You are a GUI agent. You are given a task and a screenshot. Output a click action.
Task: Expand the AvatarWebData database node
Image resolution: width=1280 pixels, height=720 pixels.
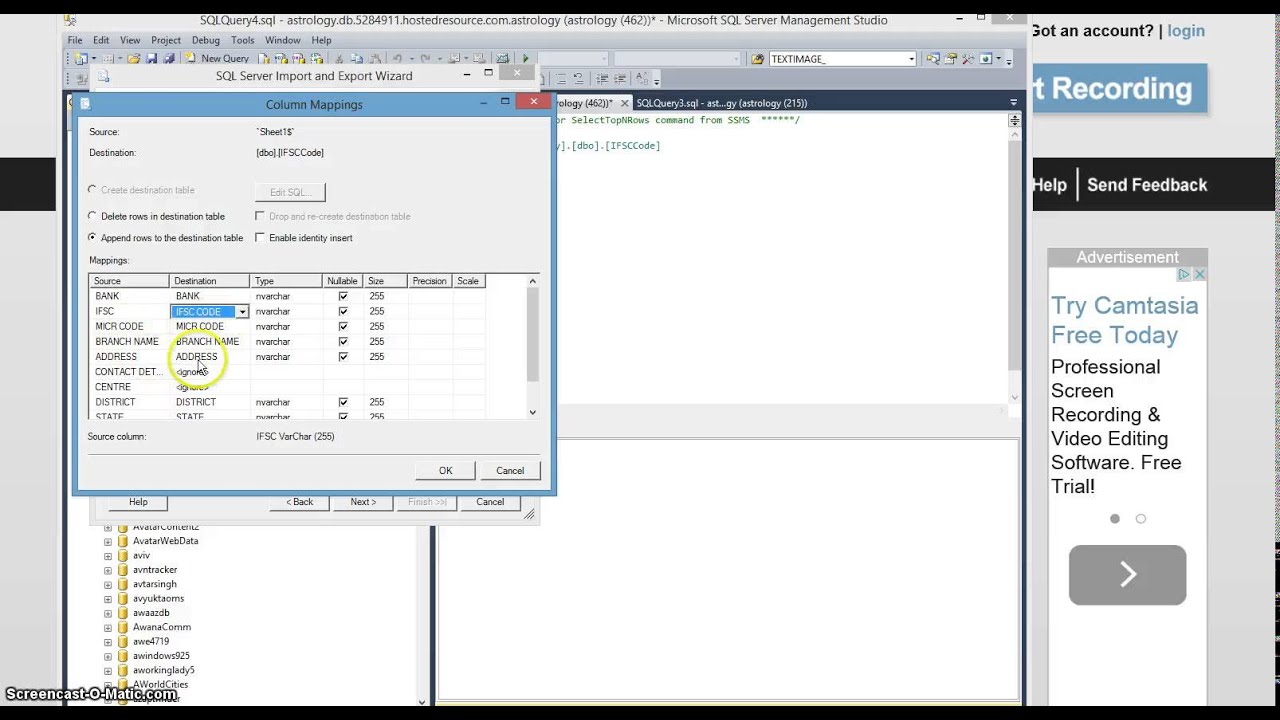pos(108,541)
